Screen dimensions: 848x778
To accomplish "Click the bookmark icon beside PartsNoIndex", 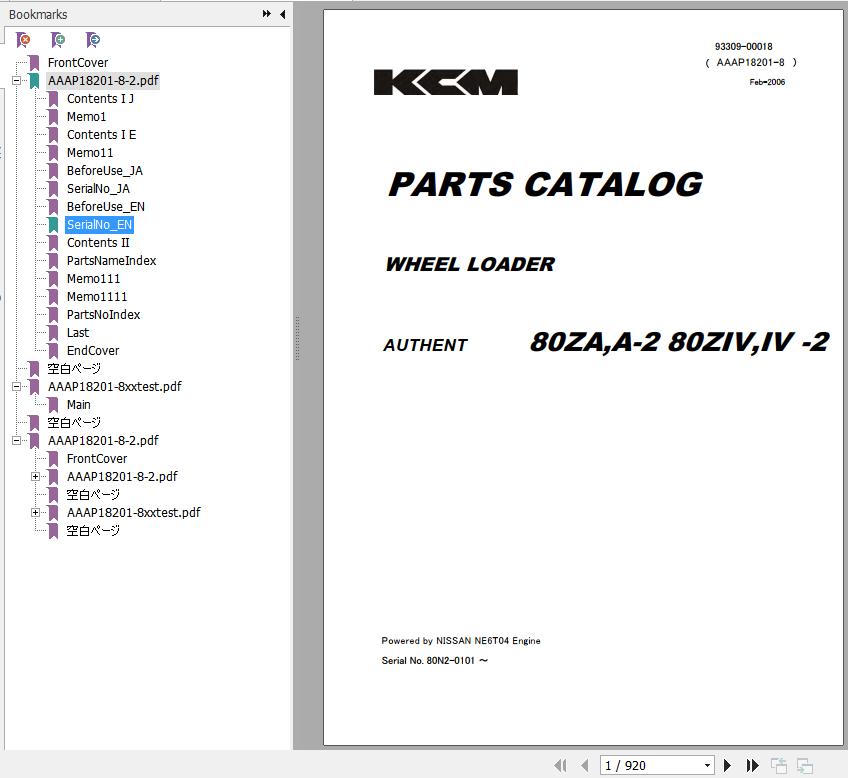I will pos(53,315).
